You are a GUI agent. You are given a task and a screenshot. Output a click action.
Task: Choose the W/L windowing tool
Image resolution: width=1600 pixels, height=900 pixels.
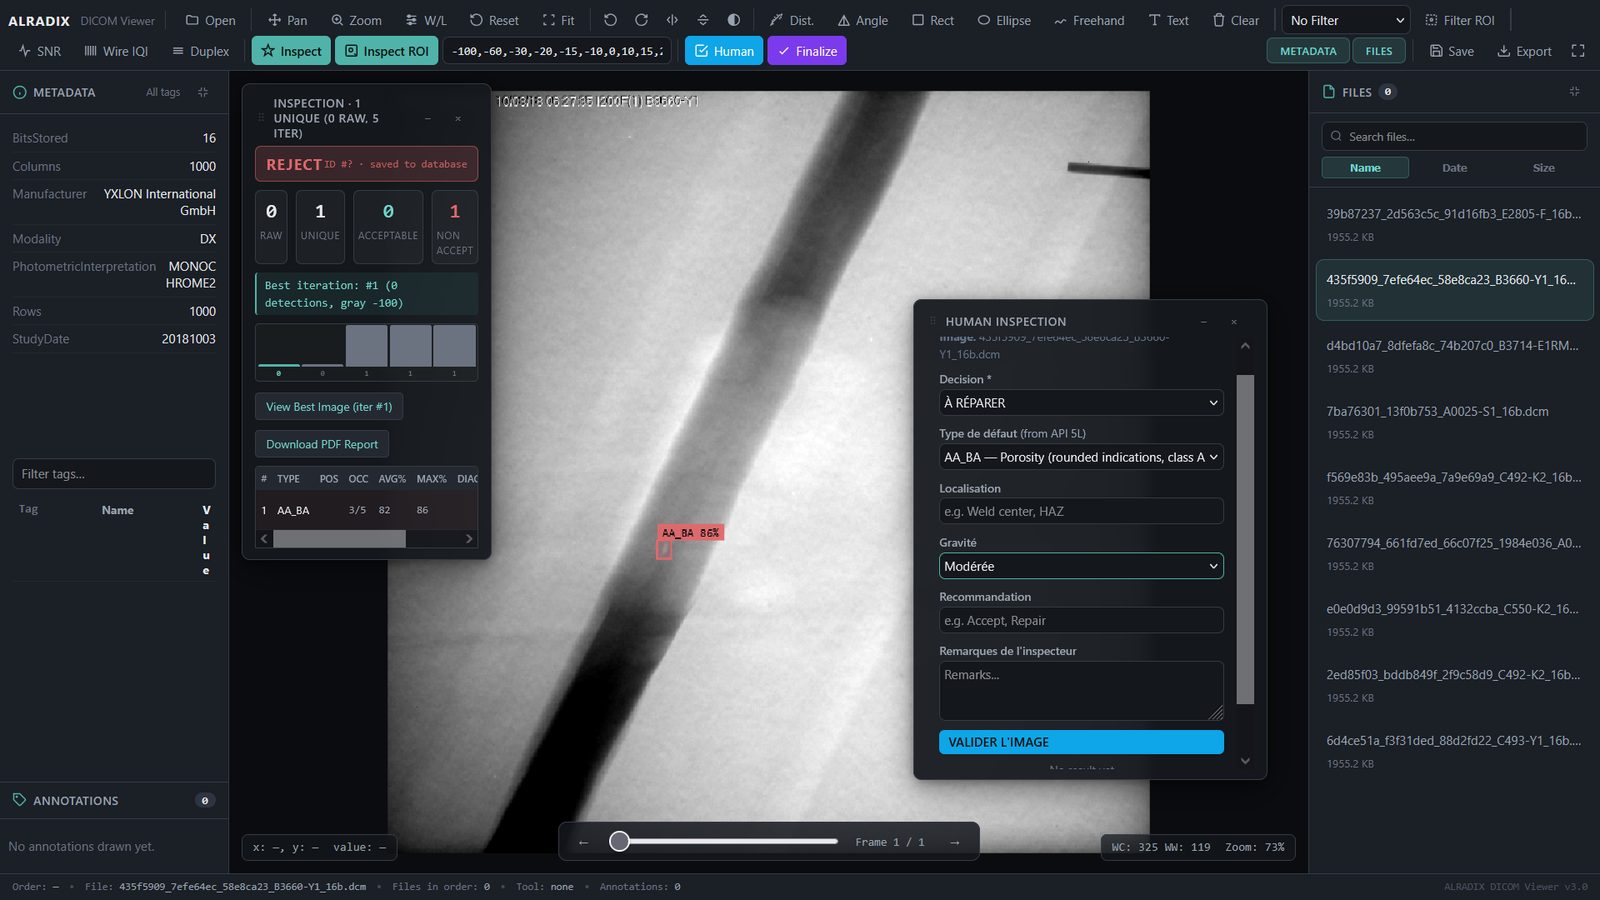426,20
